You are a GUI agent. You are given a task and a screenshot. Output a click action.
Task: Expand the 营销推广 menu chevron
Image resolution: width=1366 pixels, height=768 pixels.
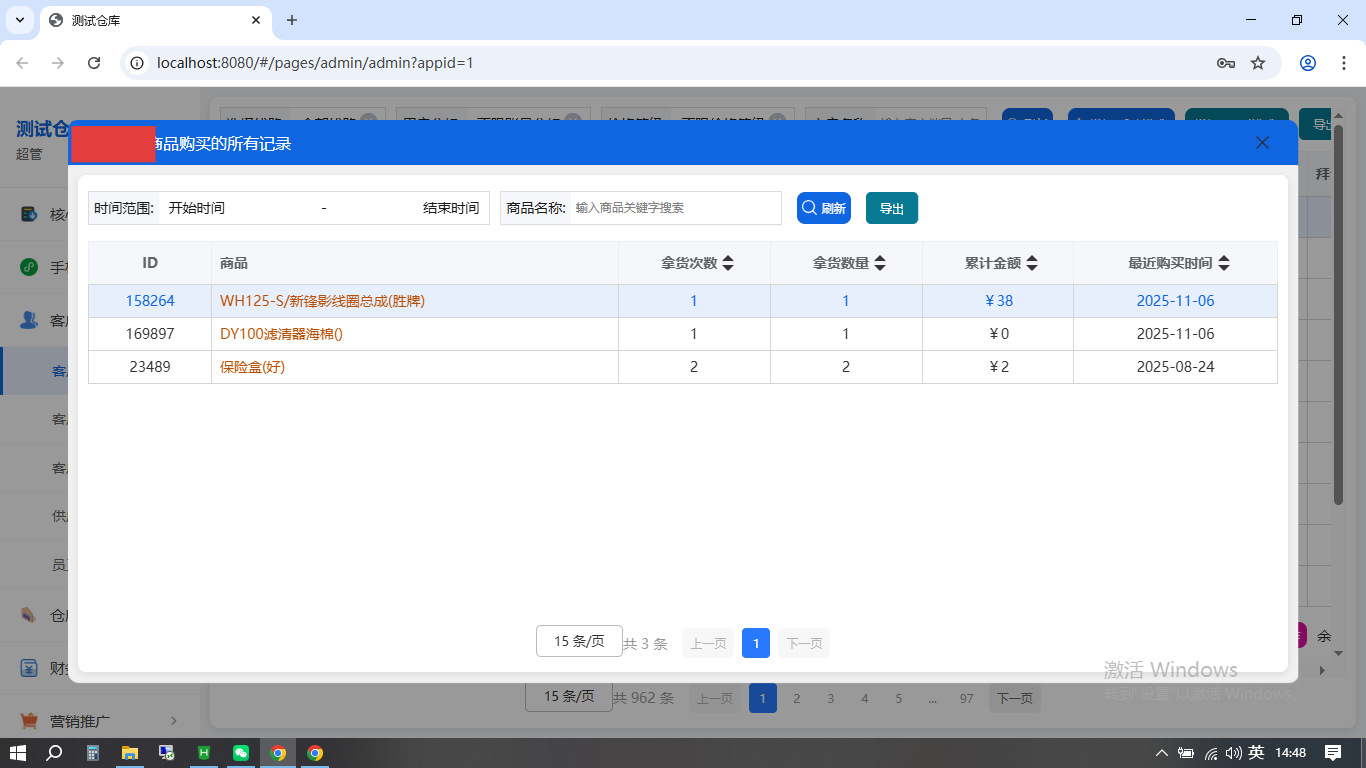(x=172, y=720)
